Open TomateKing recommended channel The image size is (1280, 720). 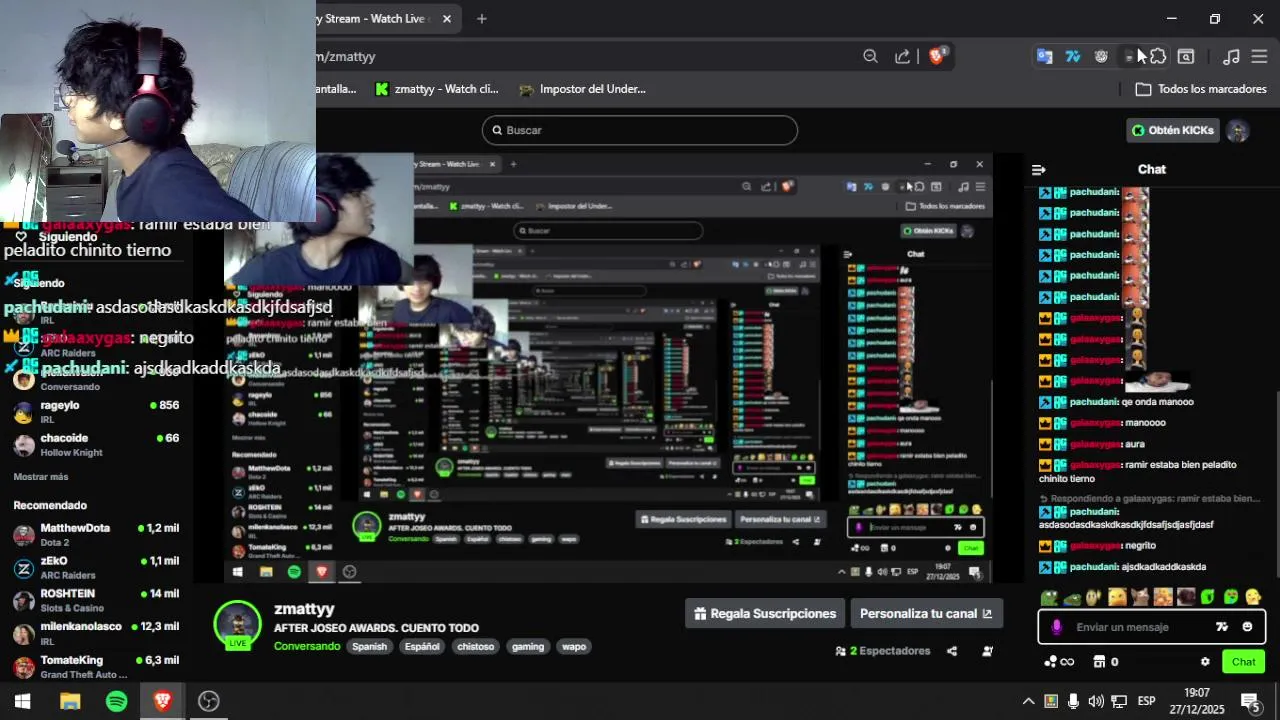click(95, 666)
